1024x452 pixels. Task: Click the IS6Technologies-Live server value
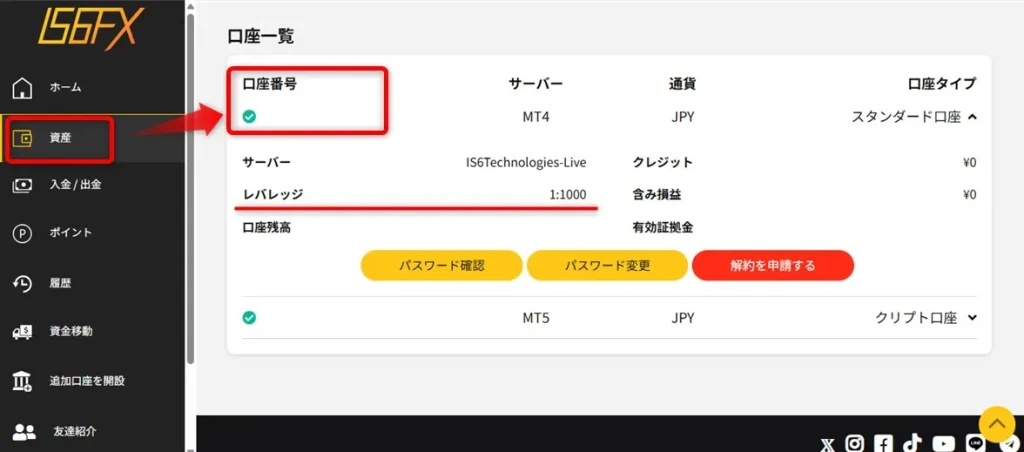click(526, 163)
